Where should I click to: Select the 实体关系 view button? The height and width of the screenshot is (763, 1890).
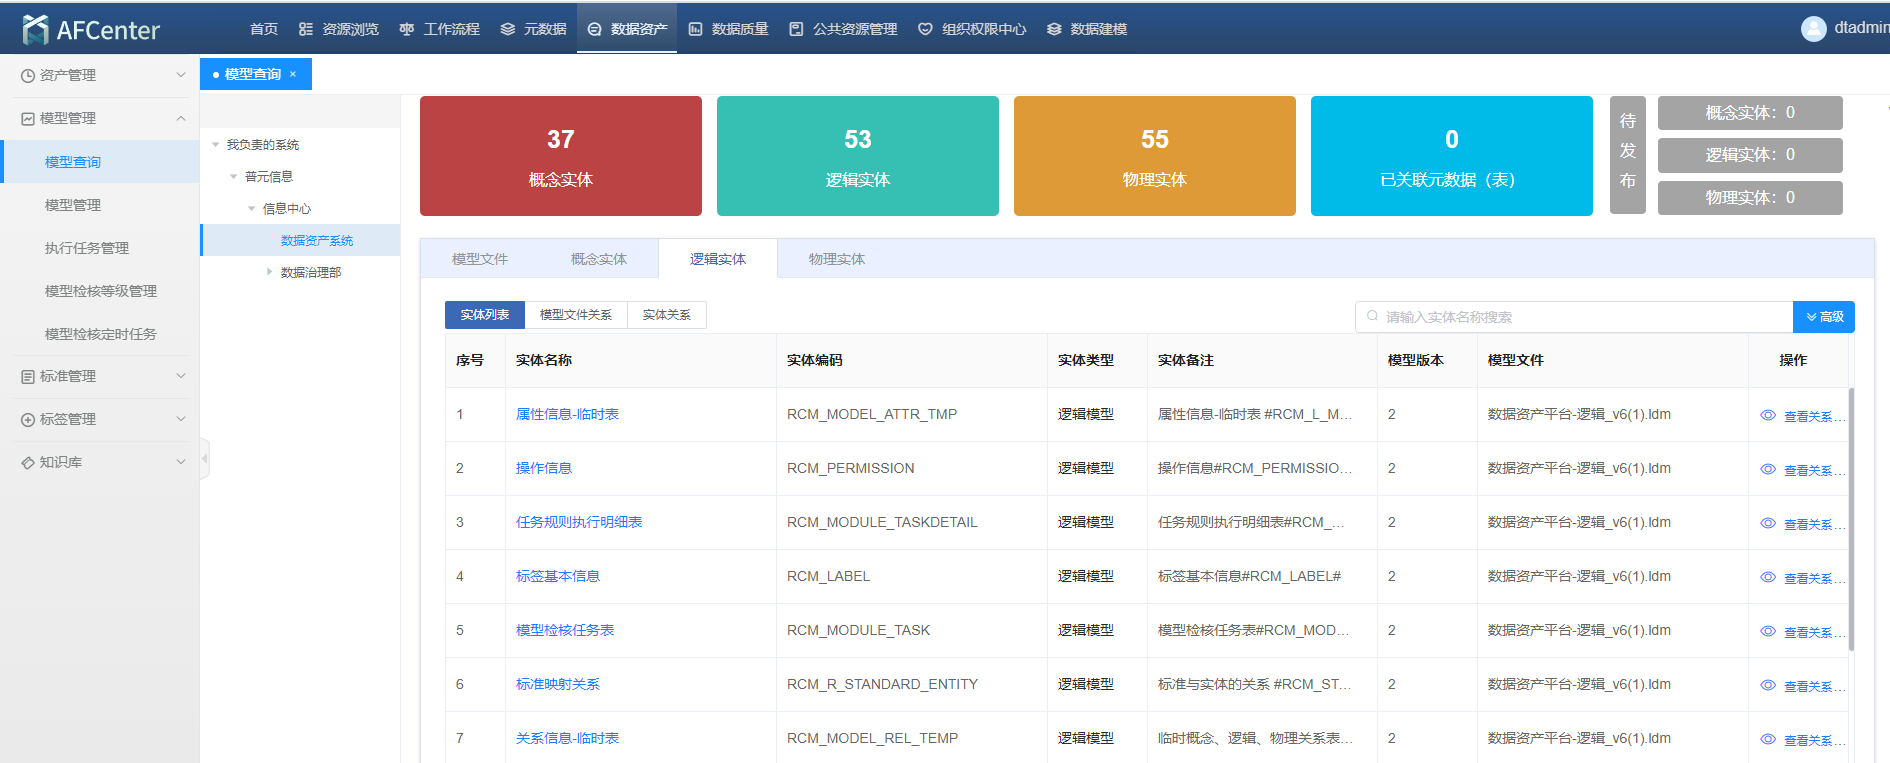click(x=667, y=315)
